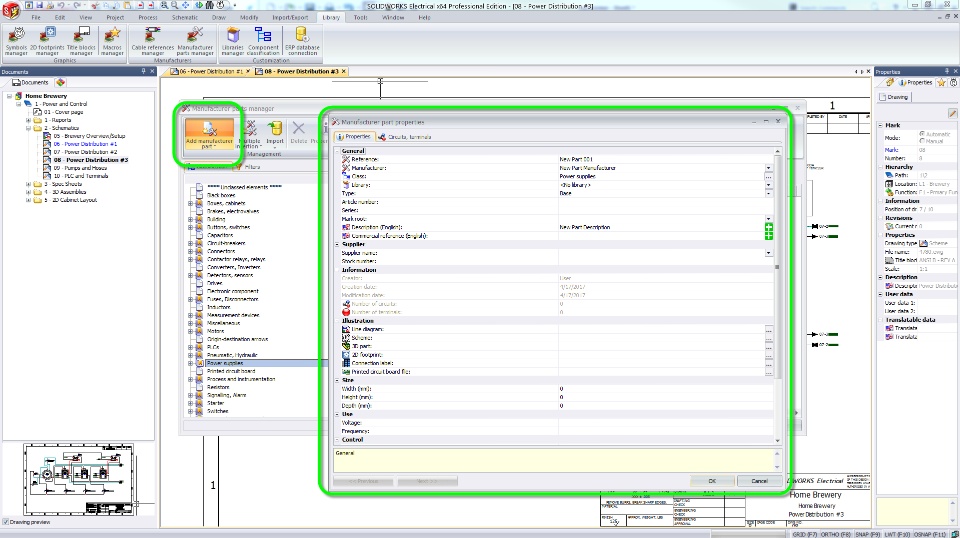
Task: Click the OK button
Action: click(x=711, y=481)
